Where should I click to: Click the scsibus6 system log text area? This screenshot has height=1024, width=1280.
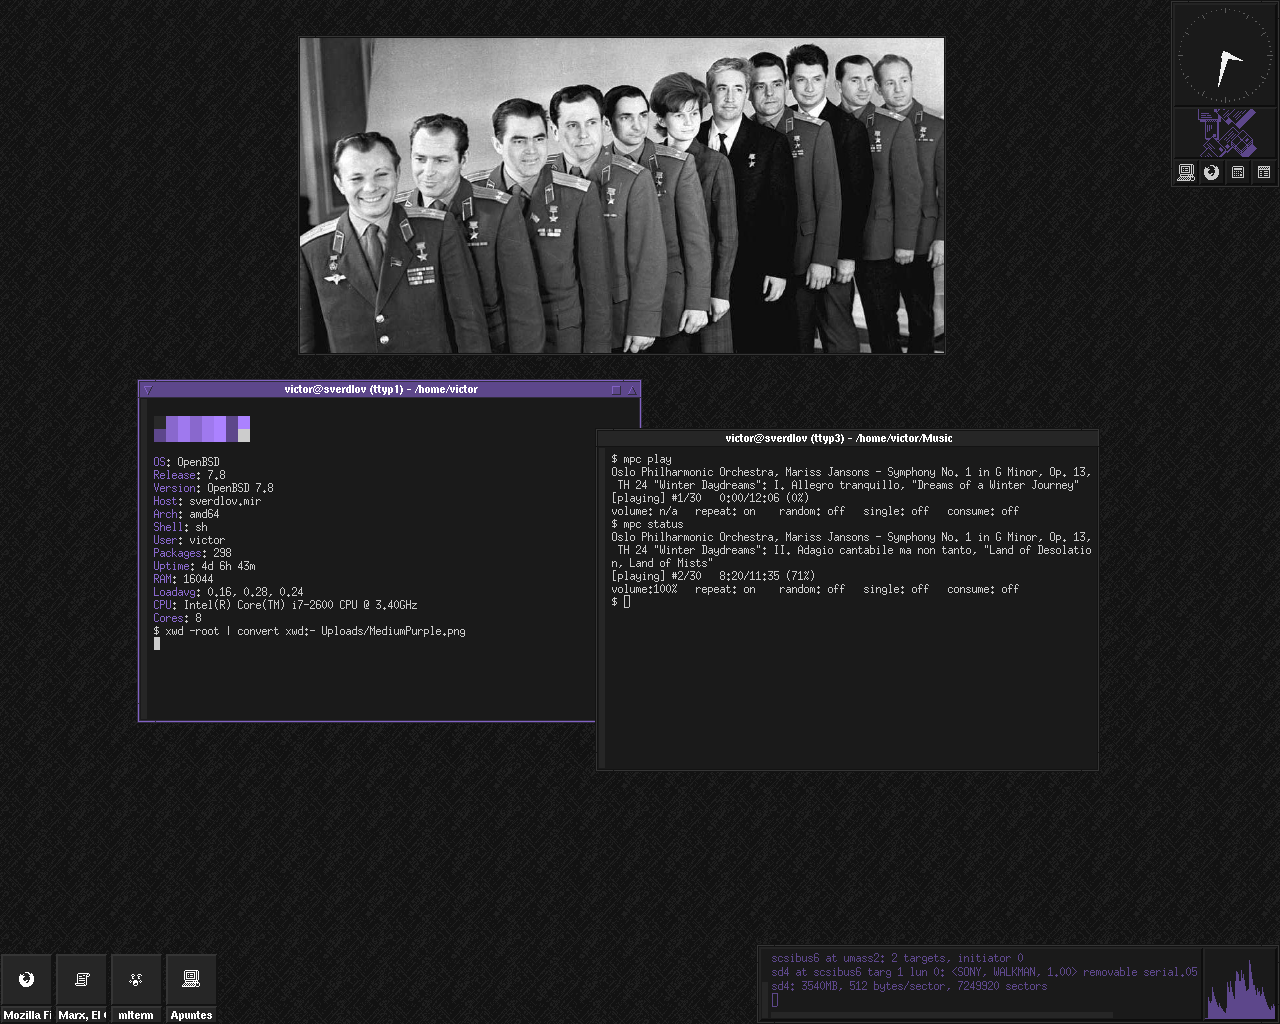pyautogui.click(x=980, y=978)
